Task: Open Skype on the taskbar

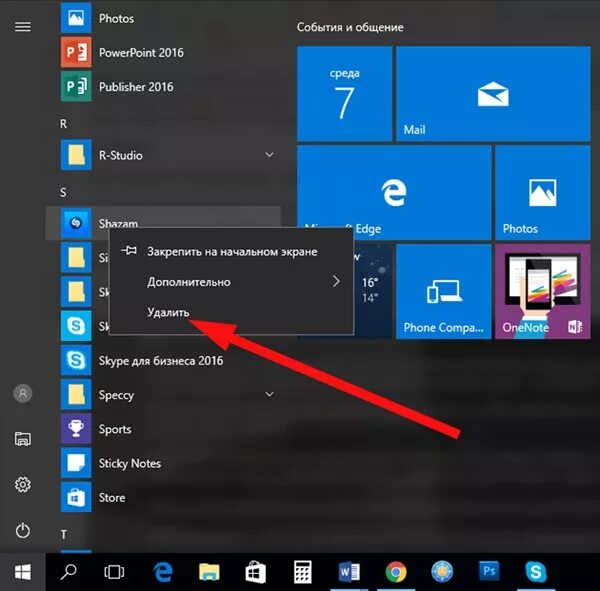Action: point(536,572)
